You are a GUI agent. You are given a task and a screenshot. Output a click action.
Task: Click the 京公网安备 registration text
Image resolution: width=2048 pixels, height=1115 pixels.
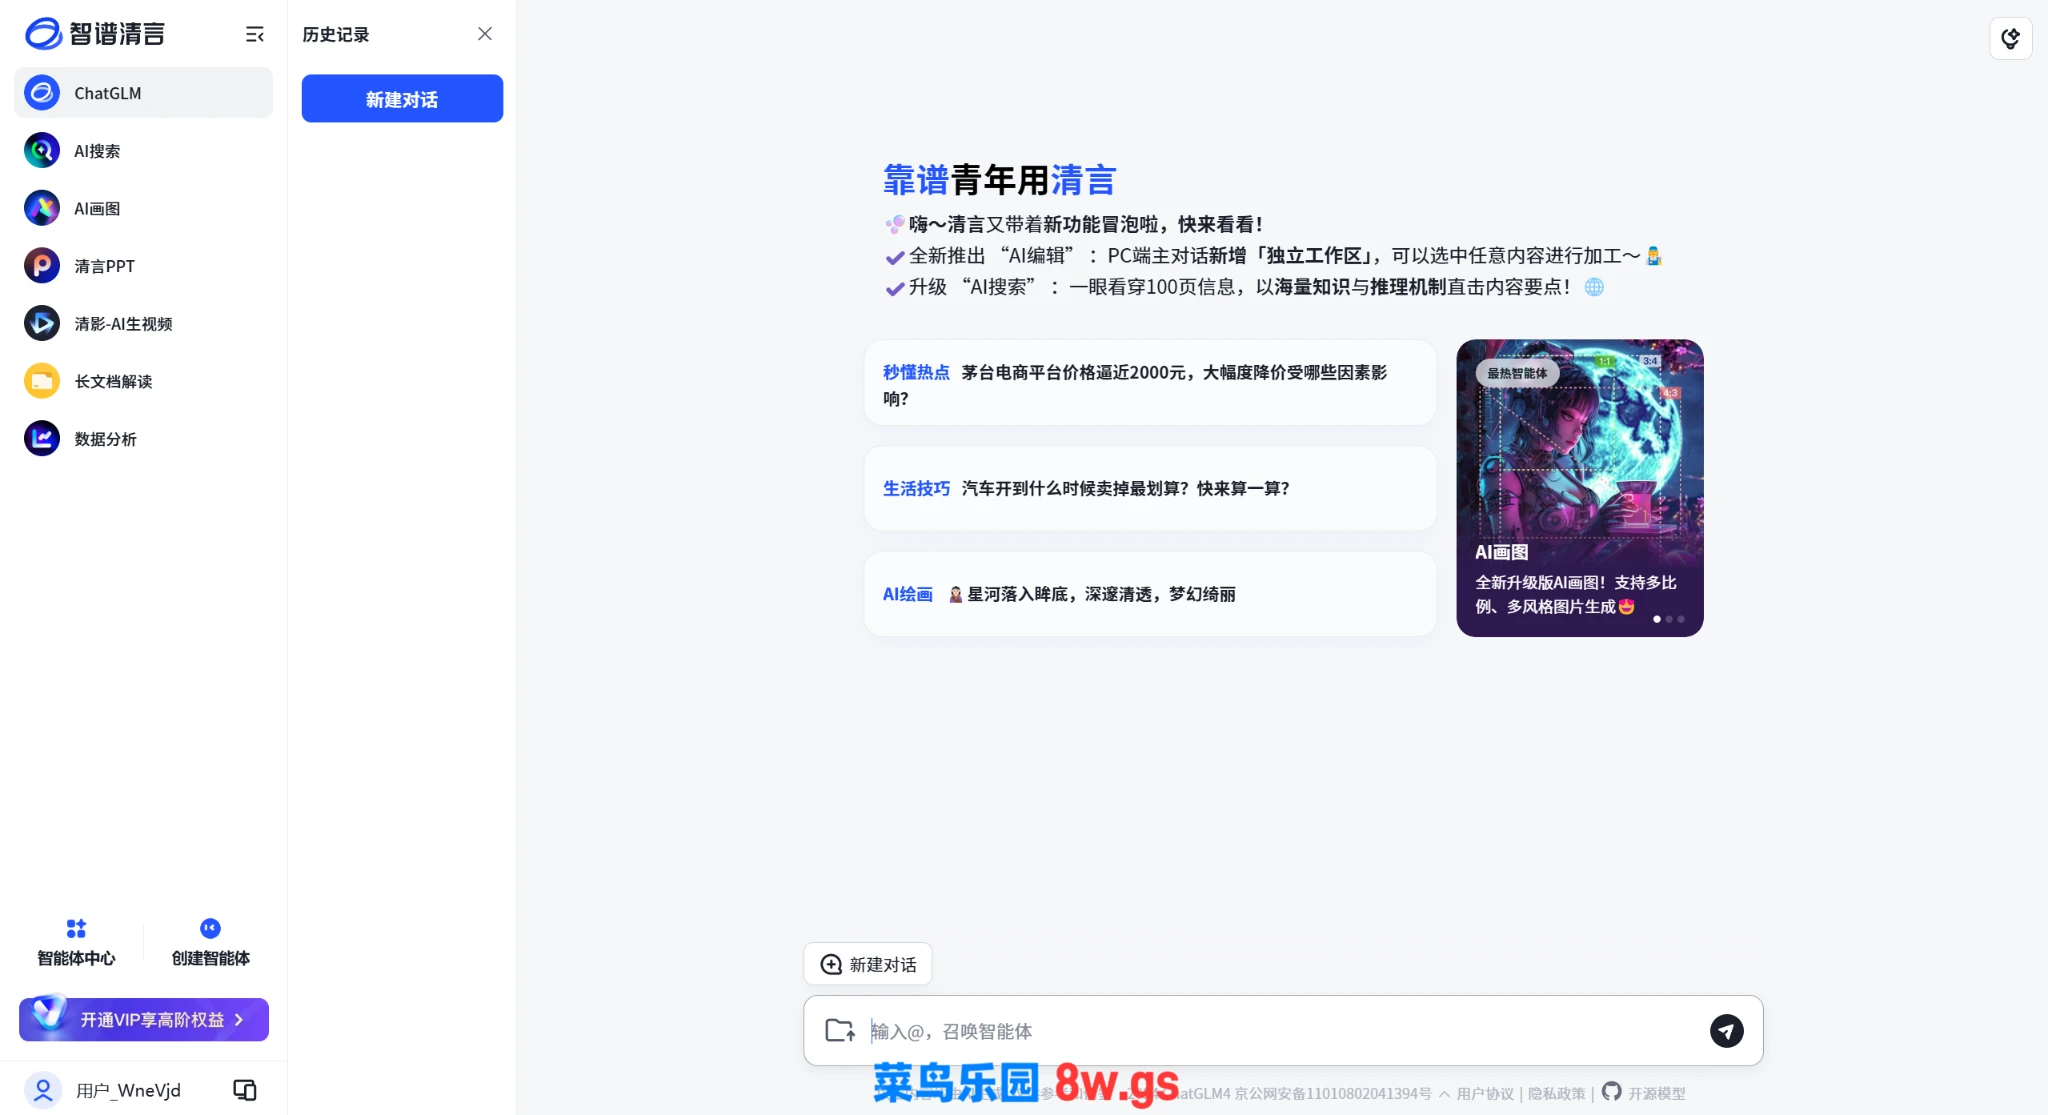(1332, 1094)
